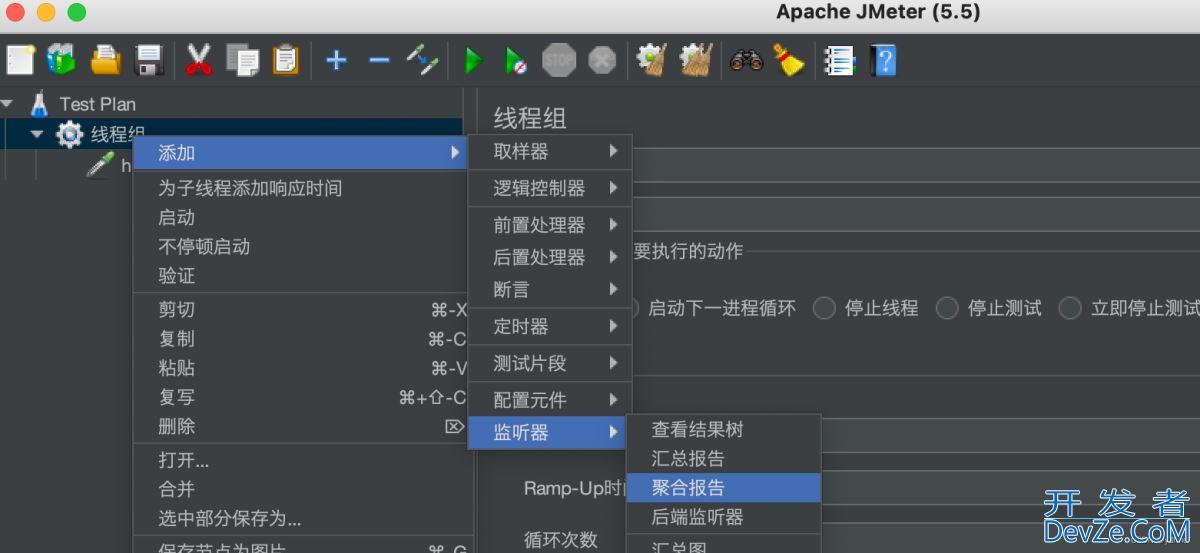Choose 不停顿启动 from the context menu
The width and height of the screenshot is (1200, 553).
tap(300, 246)
